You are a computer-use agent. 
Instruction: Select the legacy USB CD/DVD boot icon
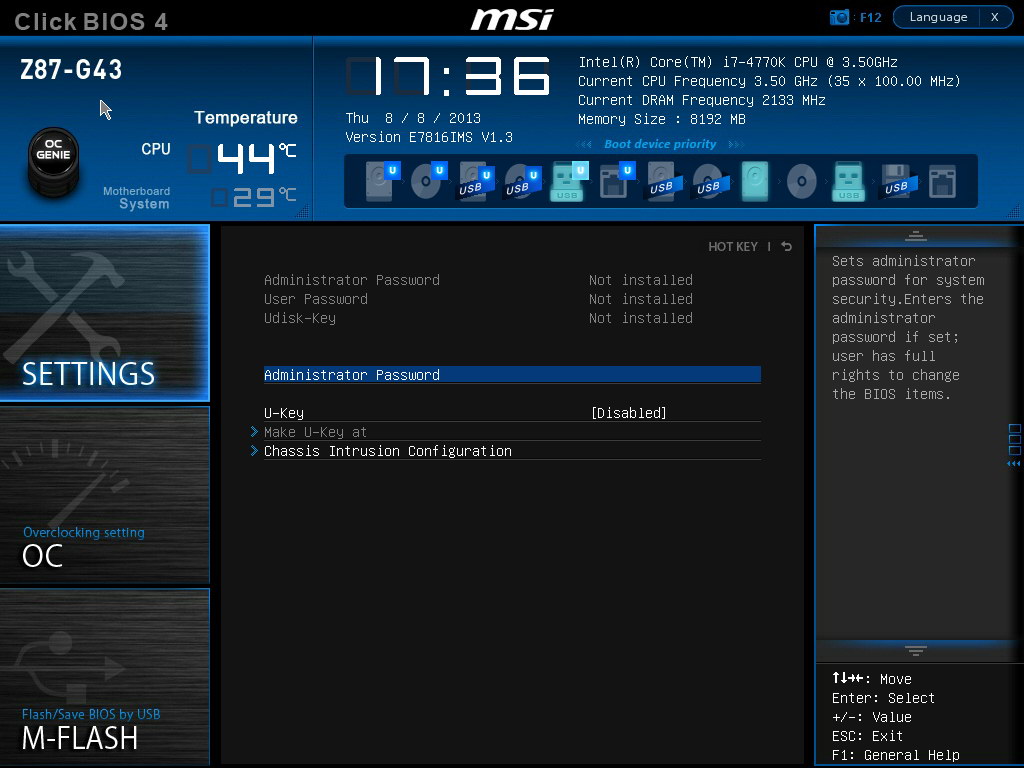[x=710, y=181]
